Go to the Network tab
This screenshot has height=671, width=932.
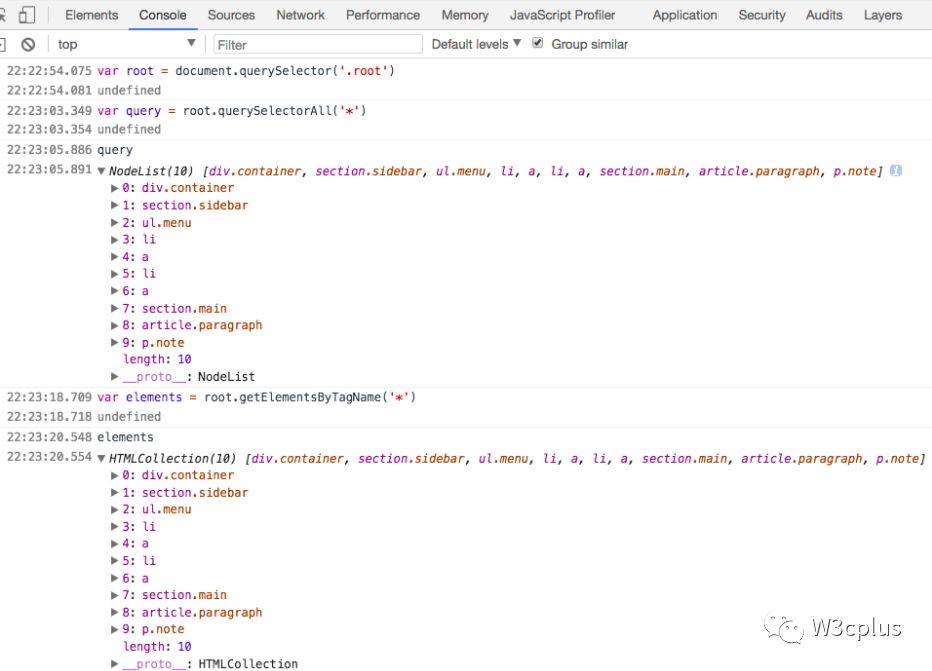pyautogui.click(x=301, y=15)
